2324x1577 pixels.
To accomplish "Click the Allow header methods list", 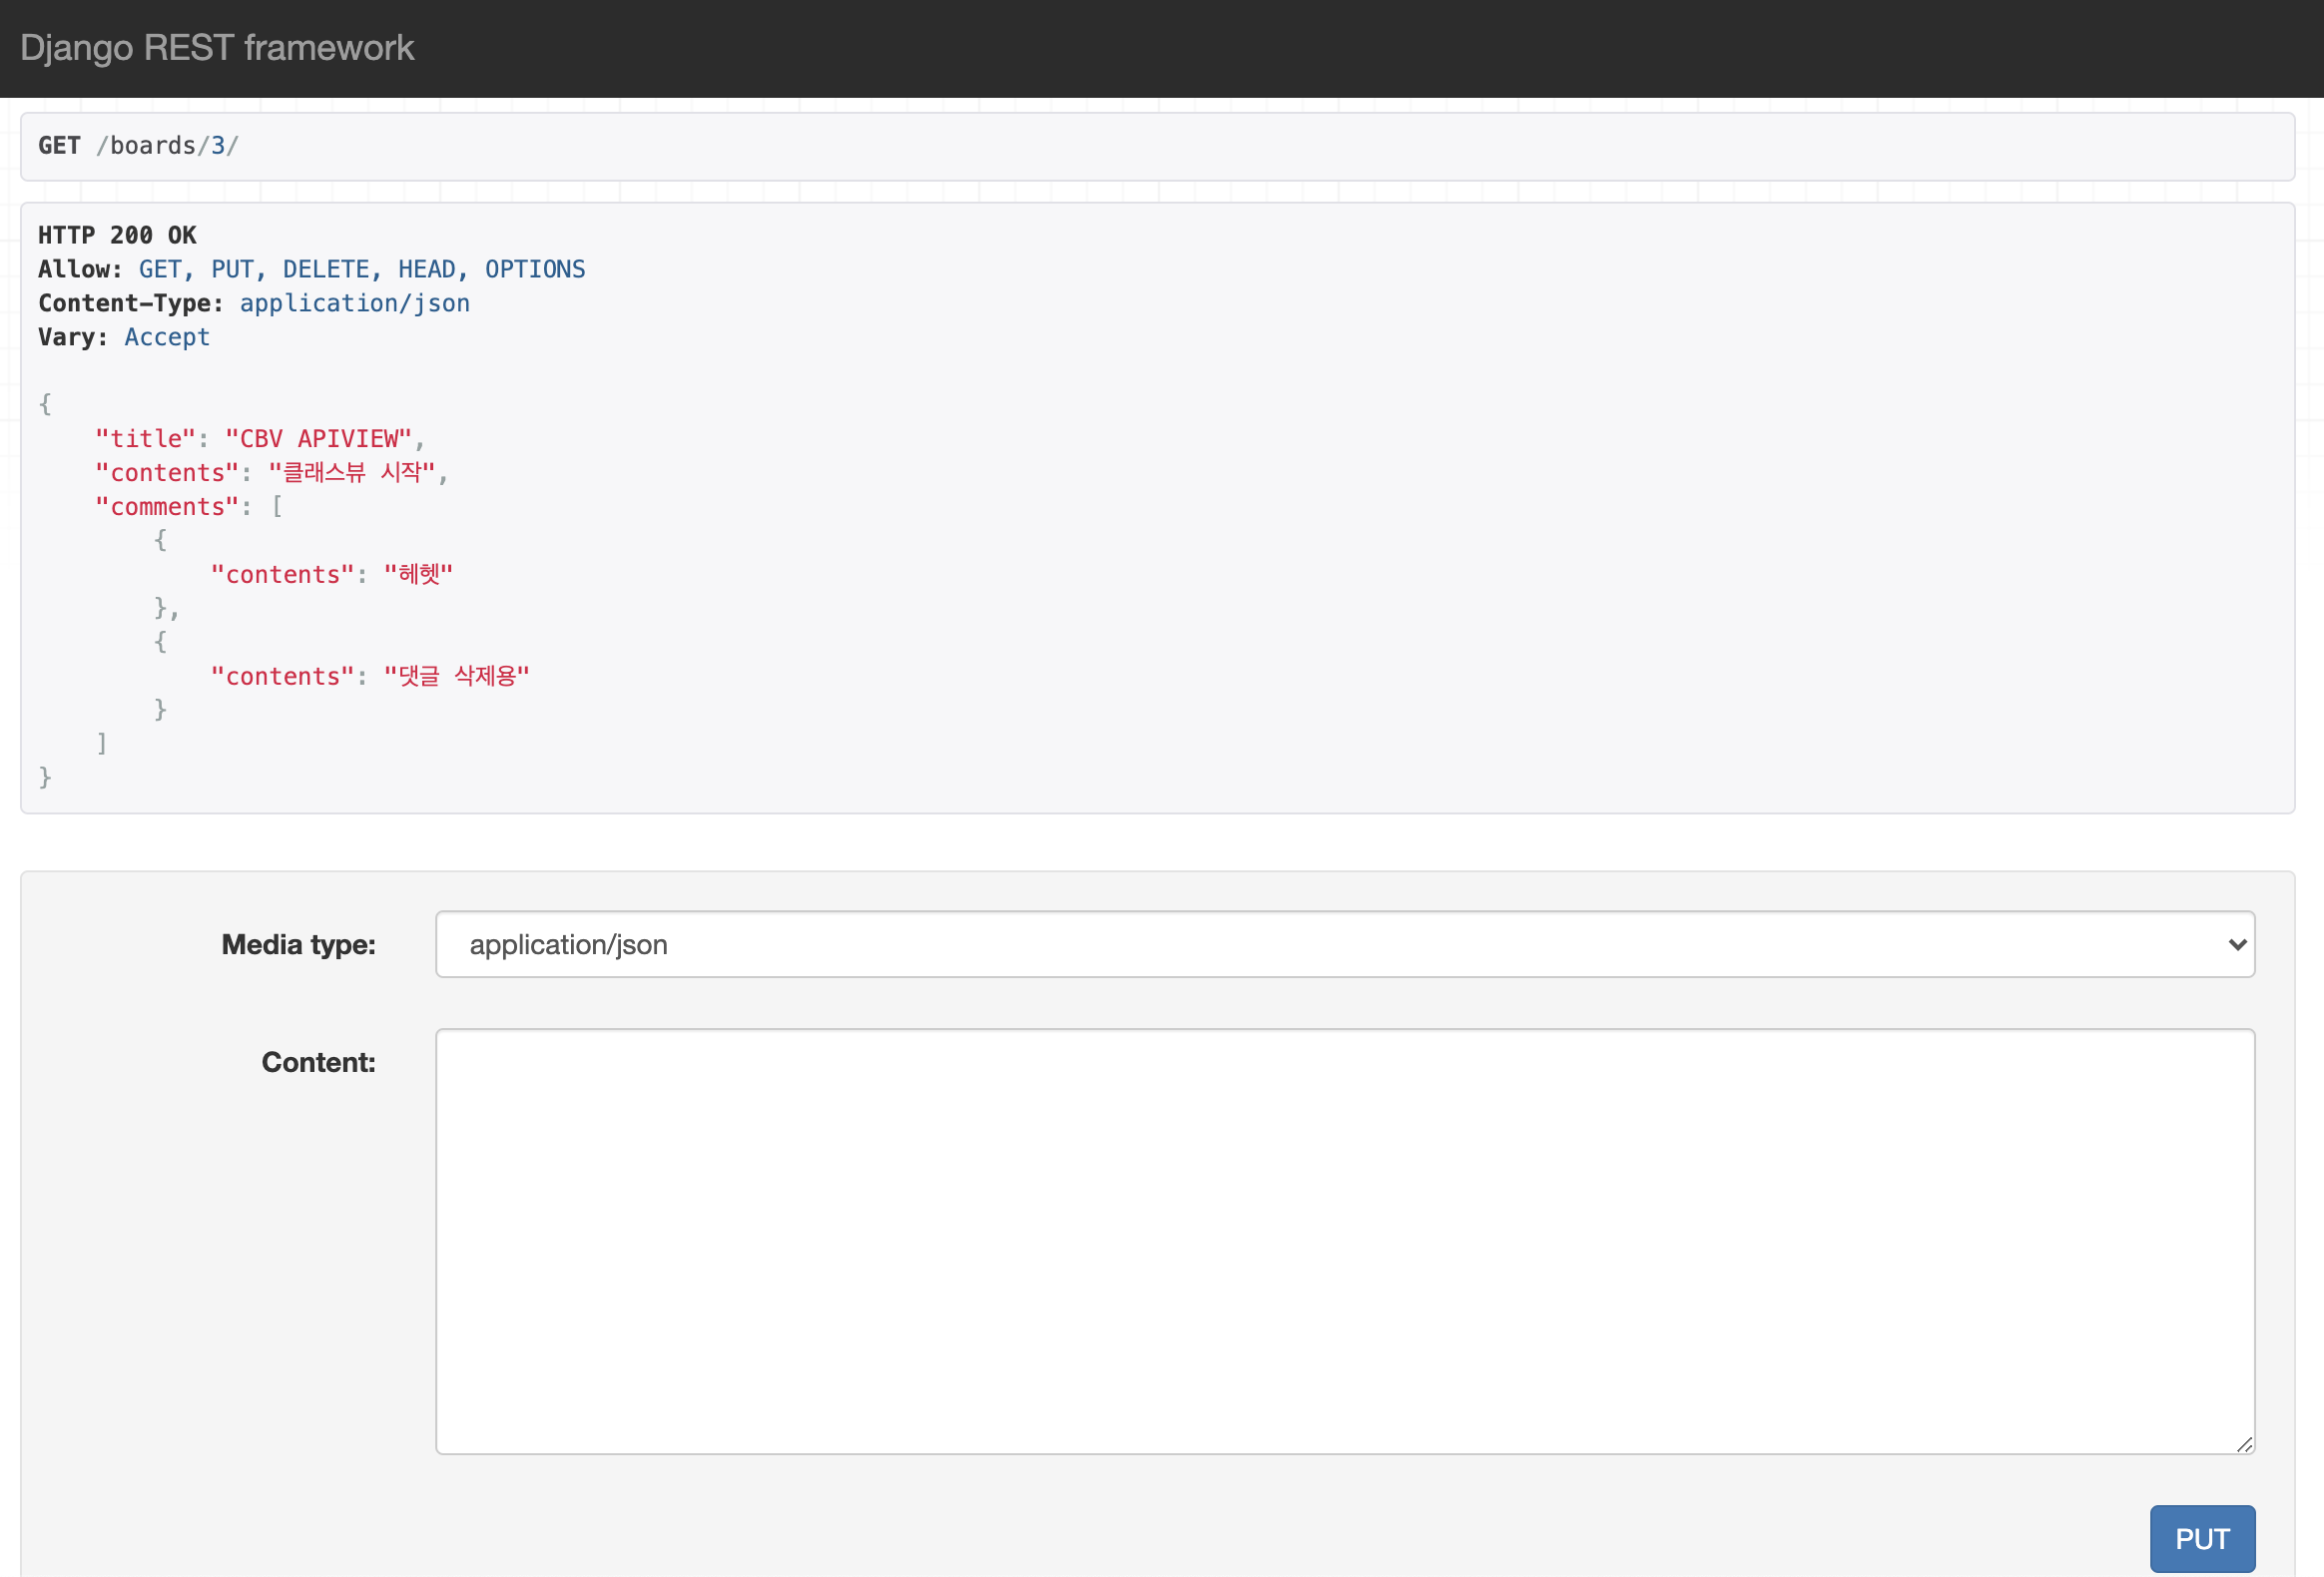I will [x=361, y=269].
